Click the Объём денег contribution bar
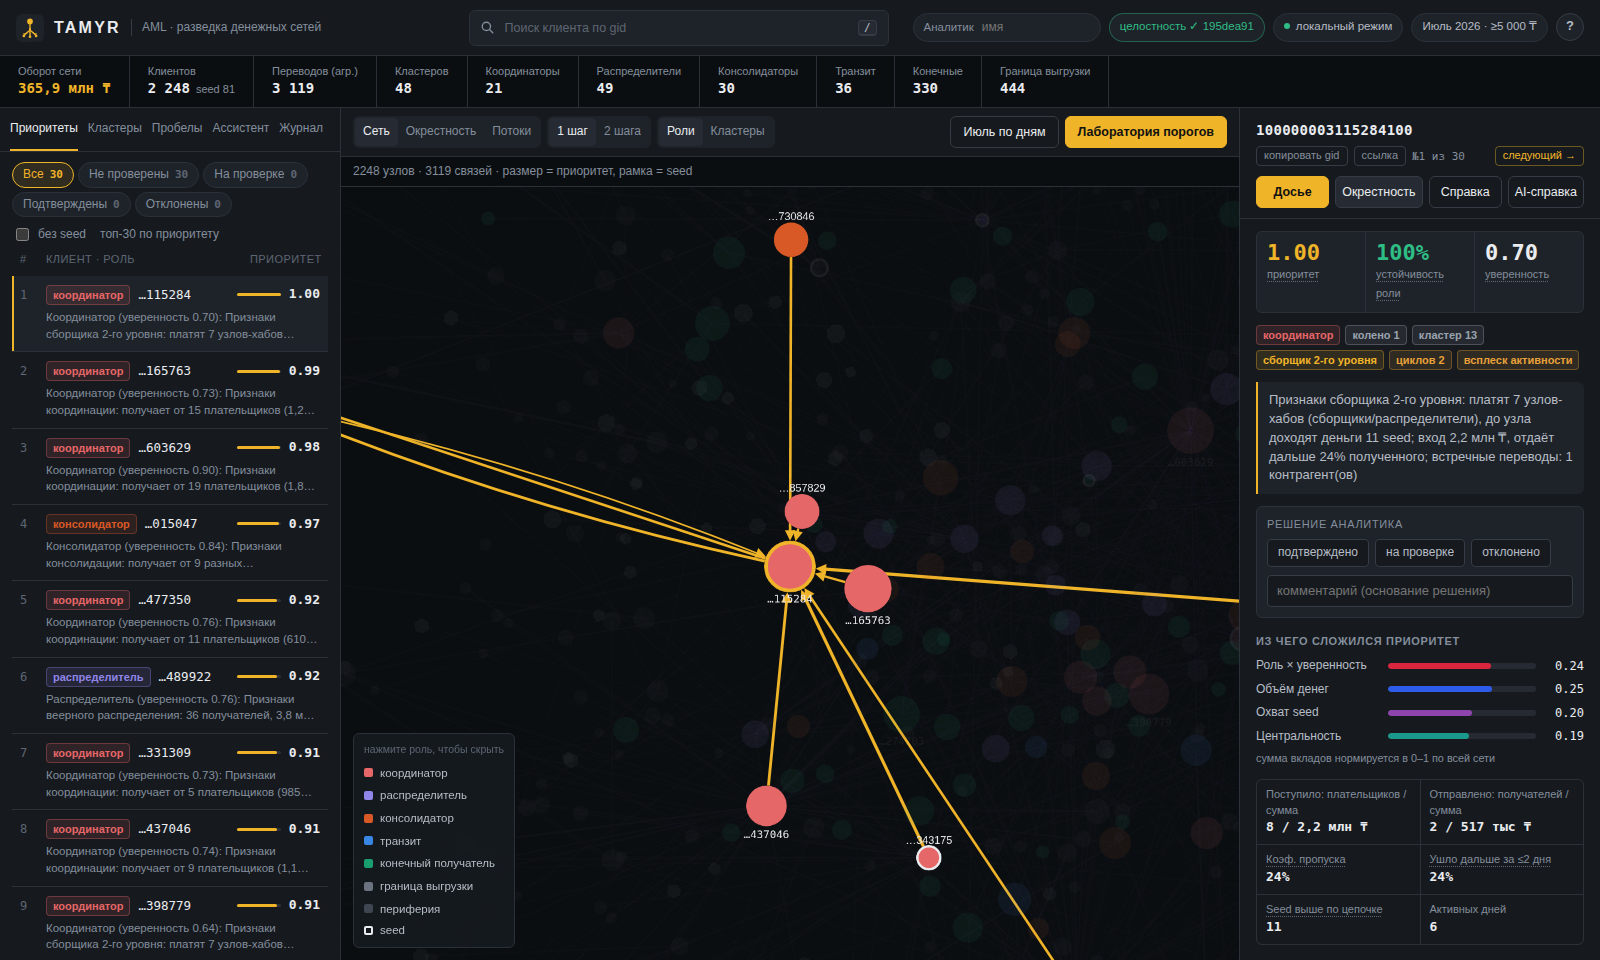The width and height of the screenshot is (1600, 960). [x=1461, y=689]
